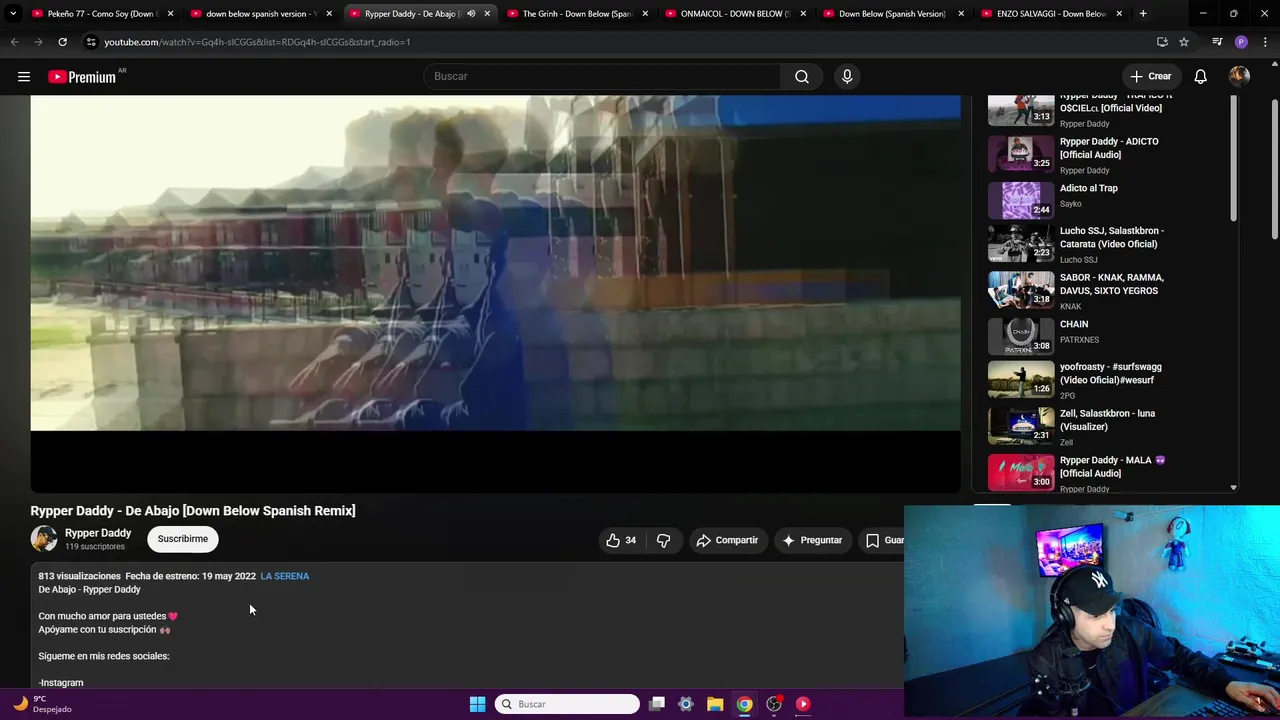The image size is (1280, 720).
Task: Go to YouTube Premium home logo
Action: [82, 77]
